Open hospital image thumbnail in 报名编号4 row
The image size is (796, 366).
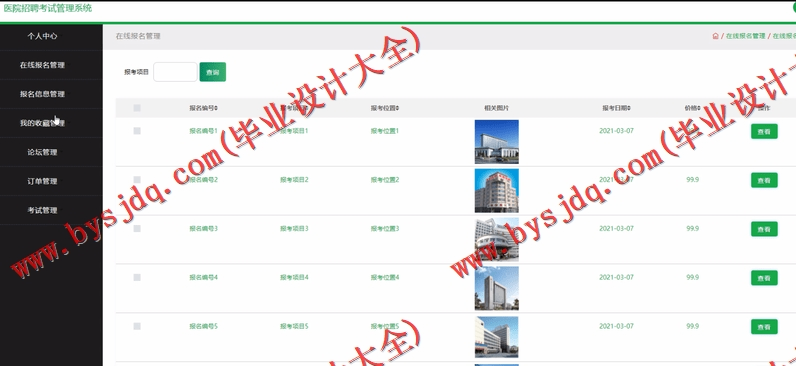click(496, 288)
